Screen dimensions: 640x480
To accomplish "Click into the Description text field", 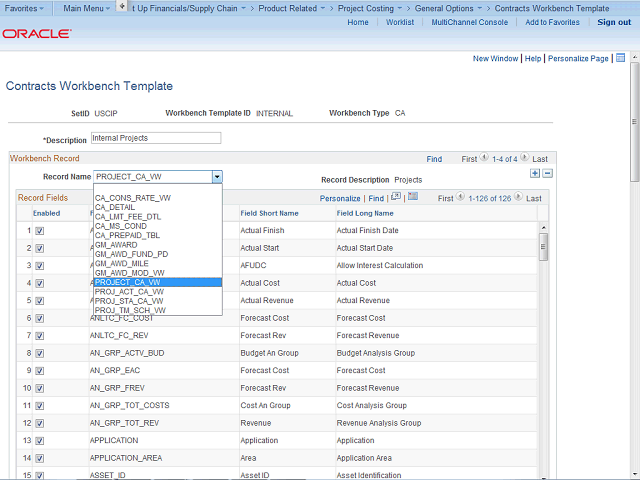I will (x=155, y=138).
